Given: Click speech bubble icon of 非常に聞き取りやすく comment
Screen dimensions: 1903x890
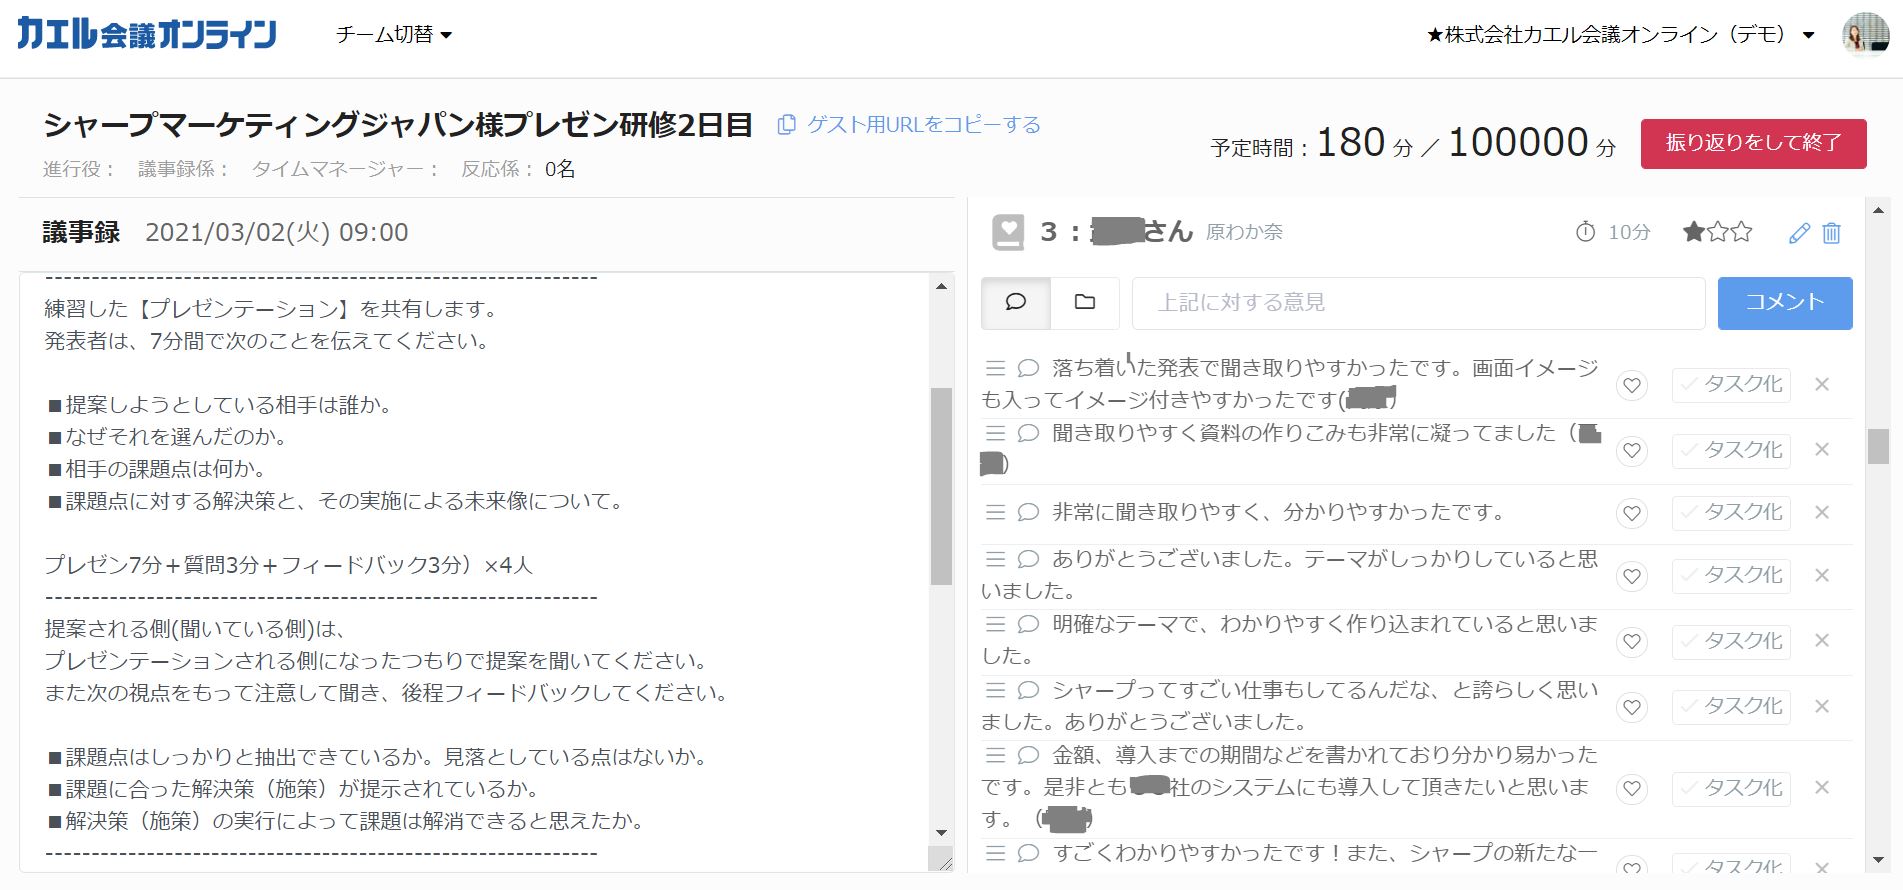Looking at the screenshot, I should 1028,513.
